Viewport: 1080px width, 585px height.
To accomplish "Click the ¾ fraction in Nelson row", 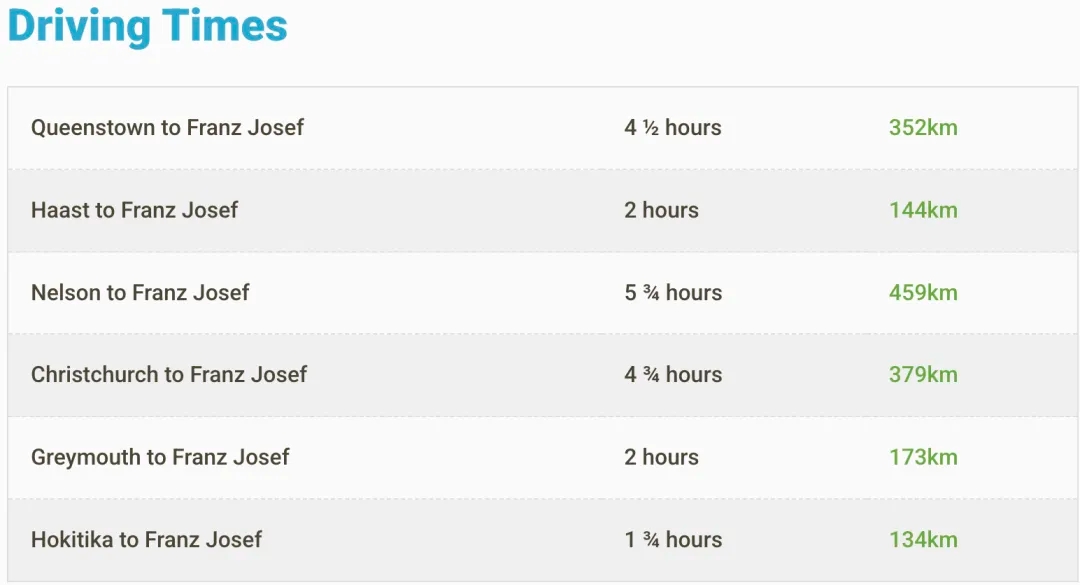I will 651,293.
